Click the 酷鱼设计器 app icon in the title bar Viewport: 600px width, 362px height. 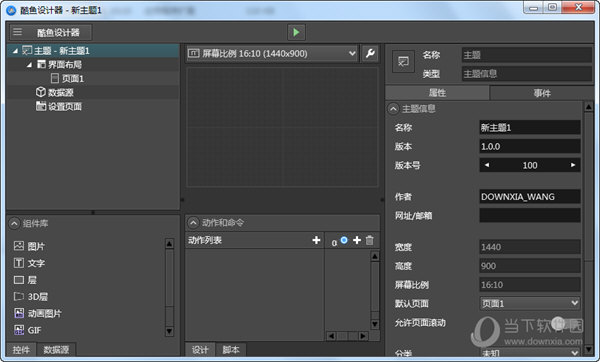coord(11,10)
